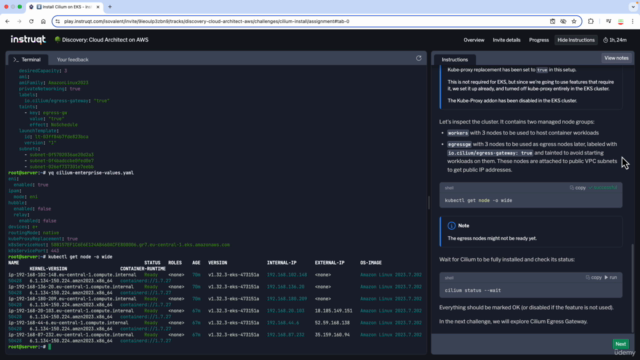Reload the current browser page
Viewport: 640px width, 360px height.
[x=31, y=21]
